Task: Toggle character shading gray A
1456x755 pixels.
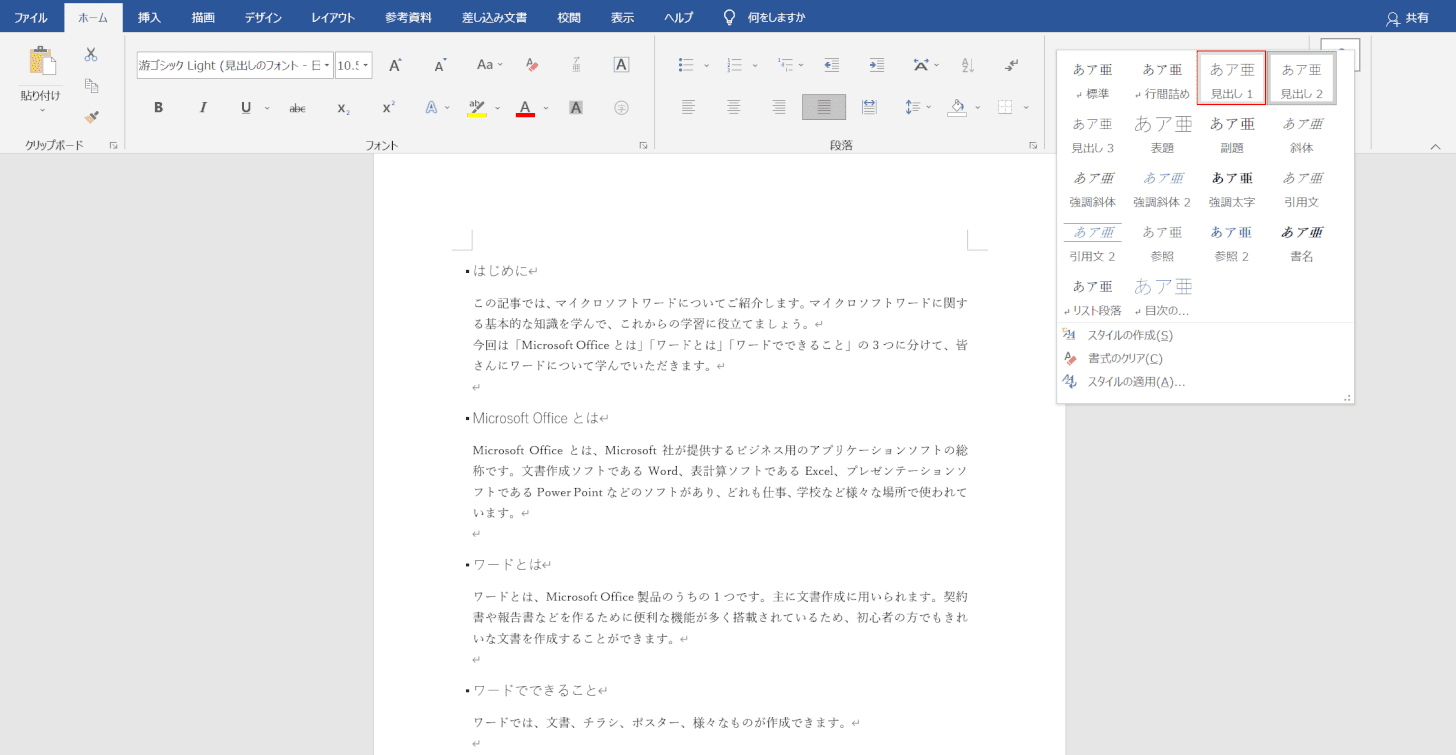Action: 576,107
